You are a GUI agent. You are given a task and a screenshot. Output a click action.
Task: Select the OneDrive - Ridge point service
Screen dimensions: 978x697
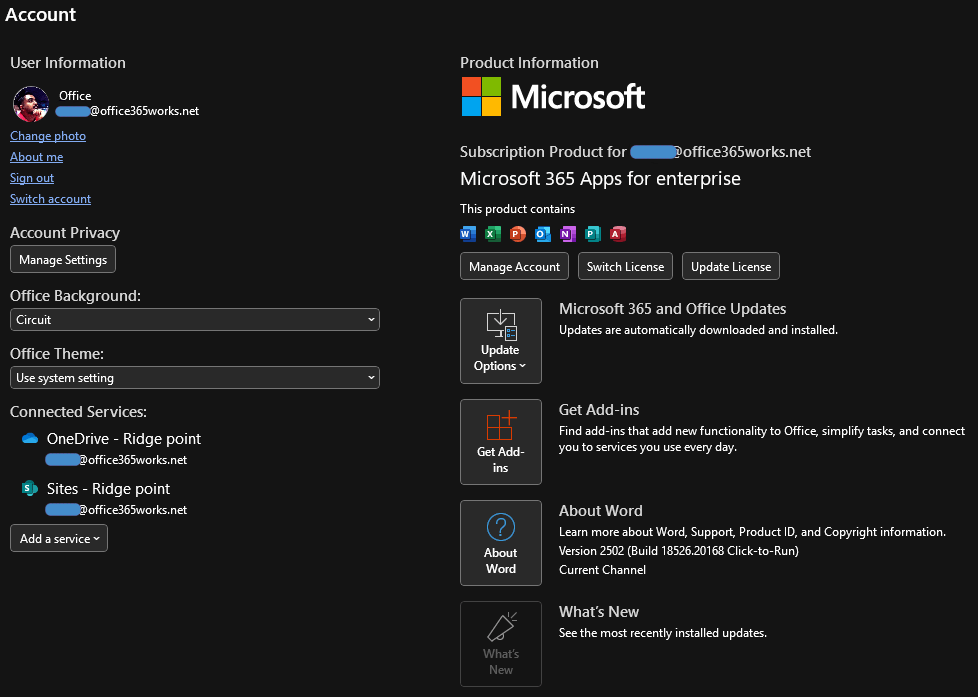pyautogui.click(x=124, y=439)
